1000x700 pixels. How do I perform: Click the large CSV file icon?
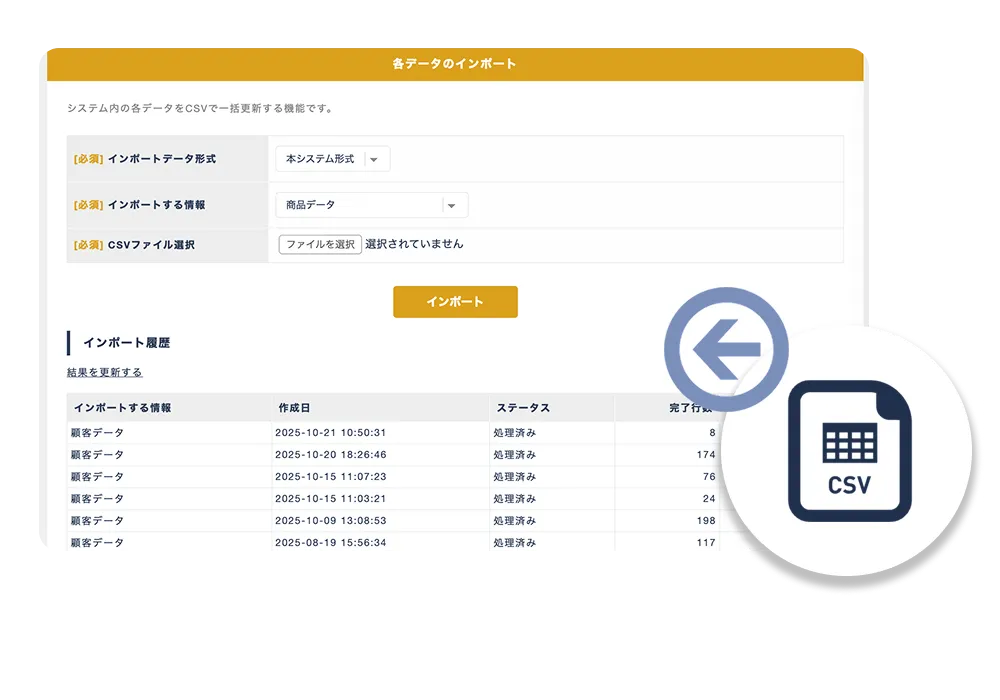pos(849,451)
